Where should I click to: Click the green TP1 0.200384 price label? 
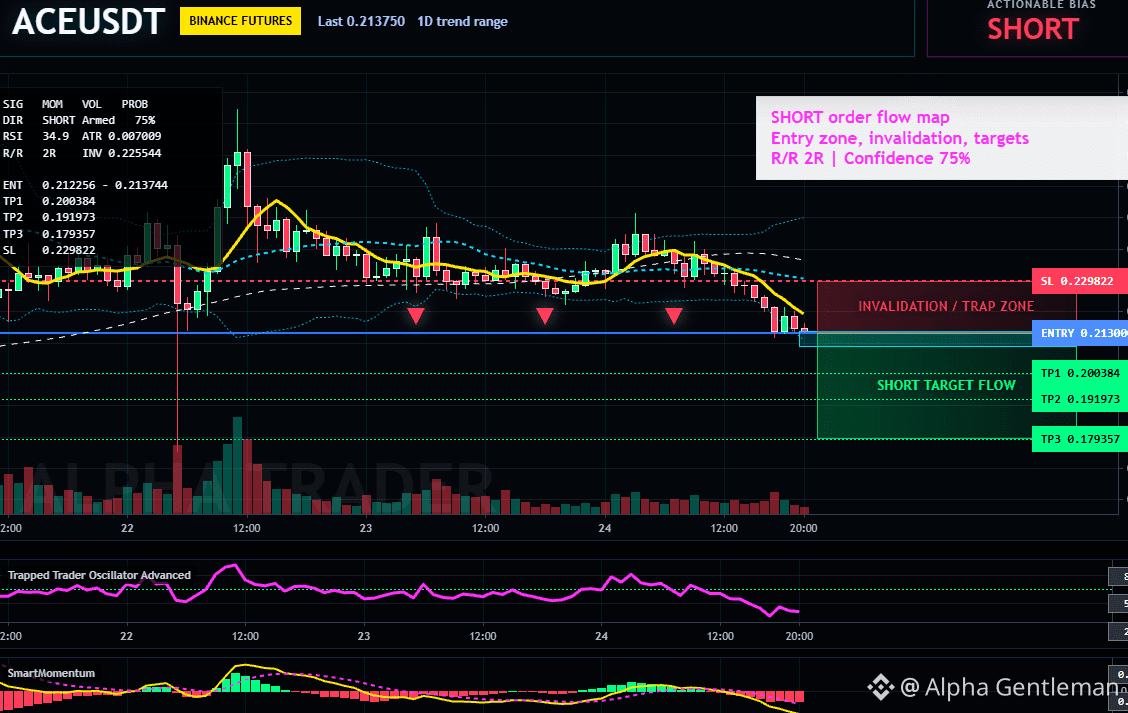[1080, 373]
